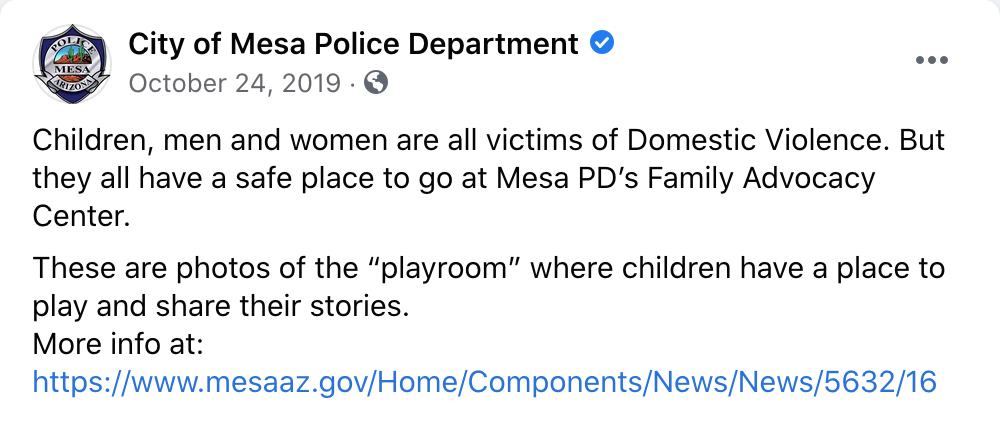
Task: Open the Mesa Police badge profile picture
Action: pos(72,62)
